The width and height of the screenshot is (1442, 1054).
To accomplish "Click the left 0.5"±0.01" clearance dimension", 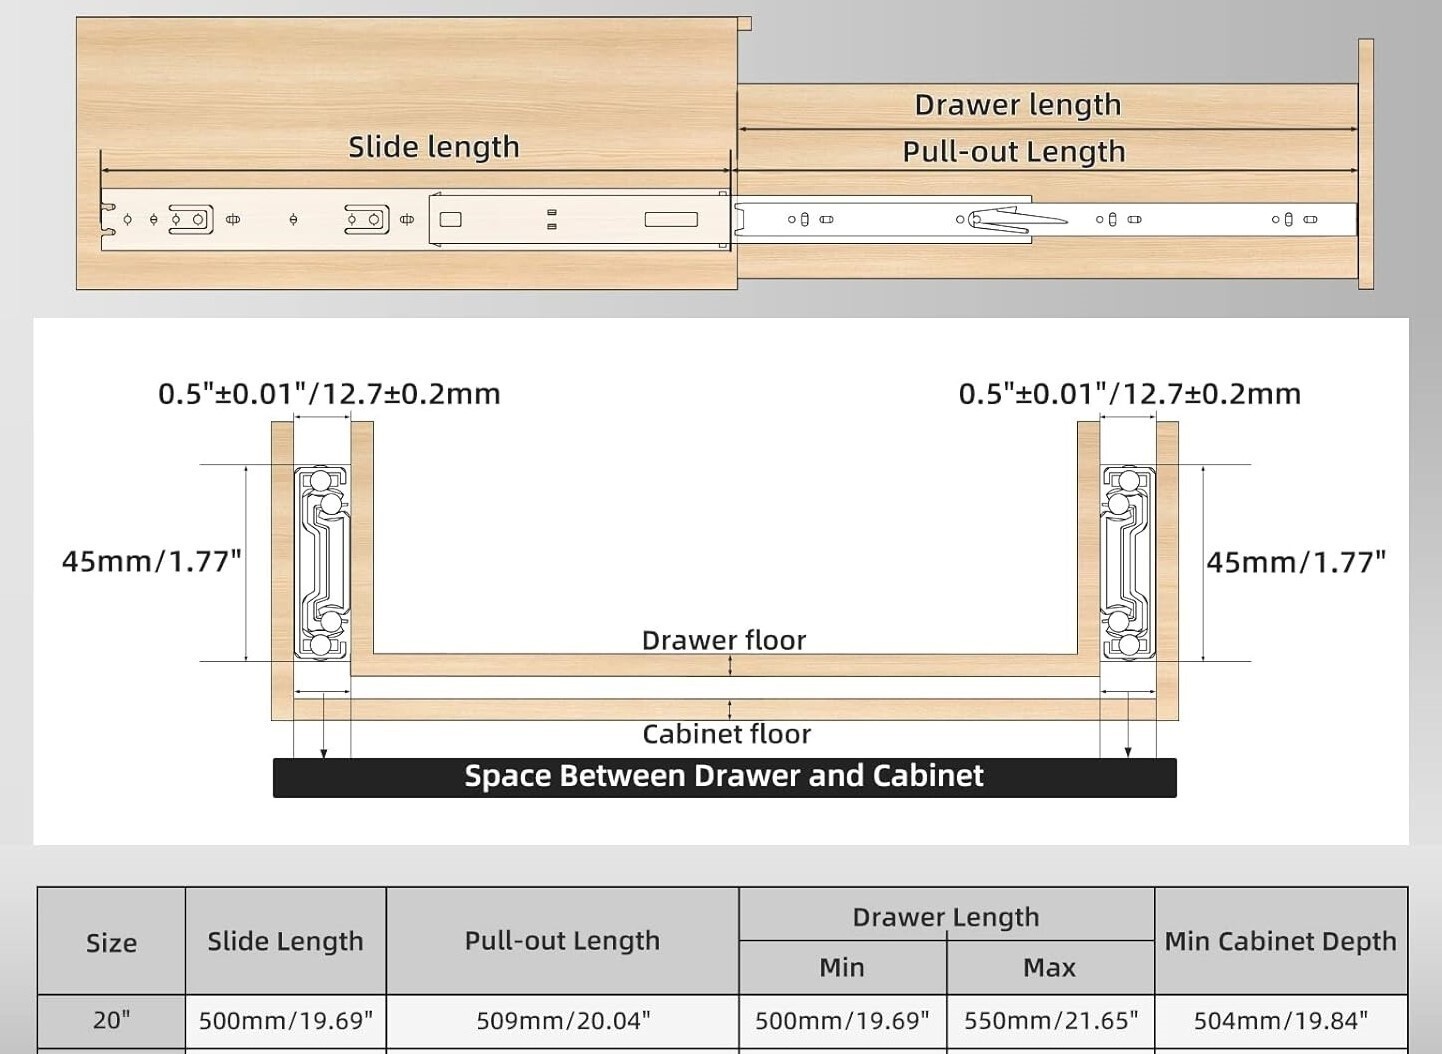I will click(x=329, y=394).
